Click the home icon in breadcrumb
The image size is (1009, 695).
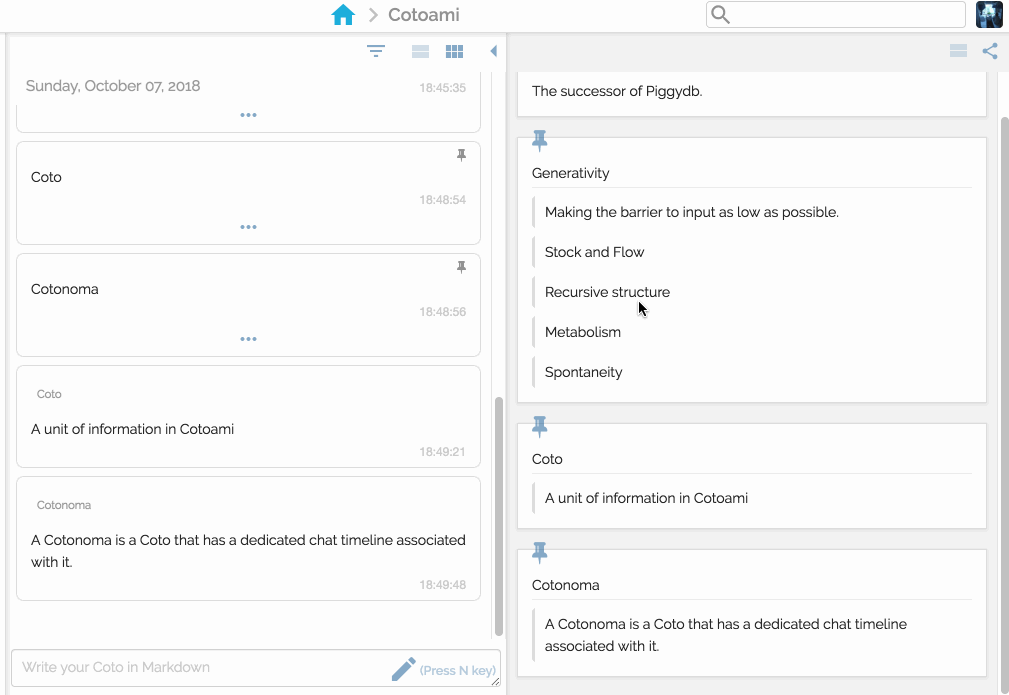coord(343,15)
